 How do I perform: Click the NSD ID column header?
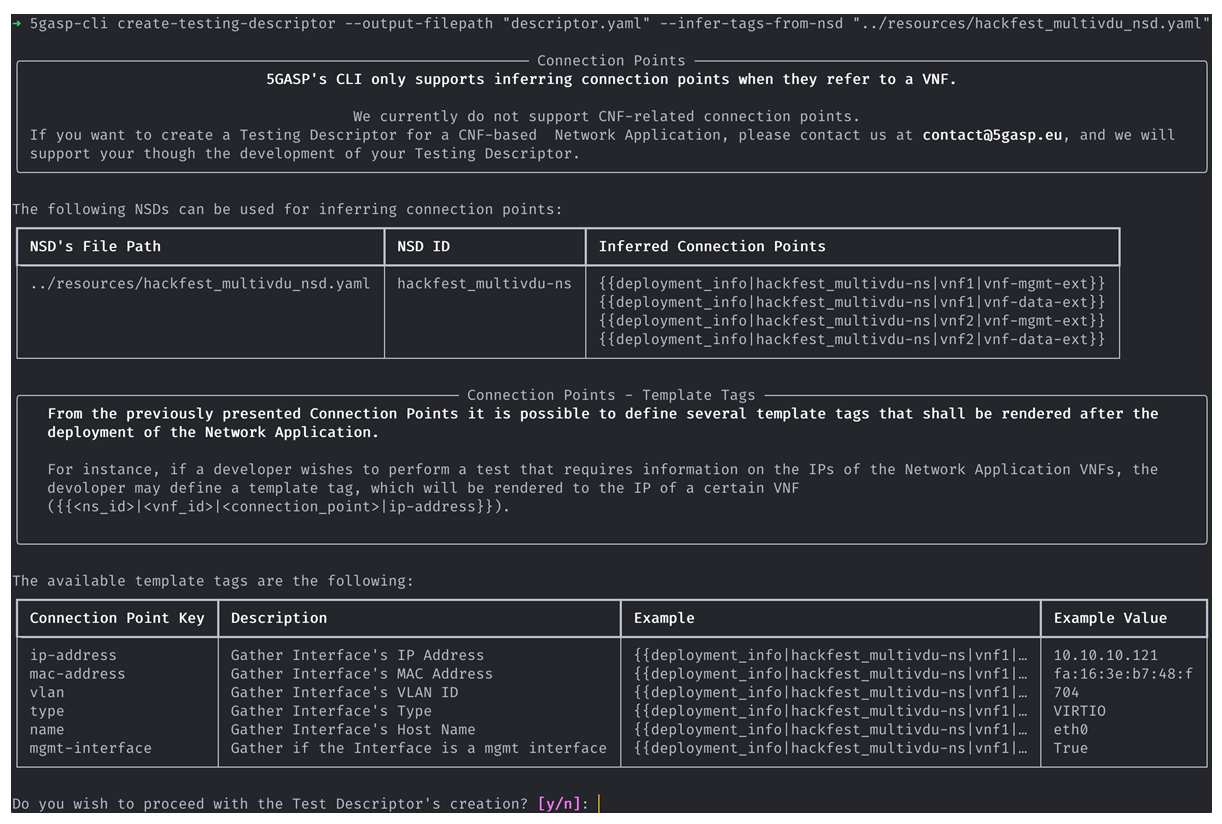[423, 246]
